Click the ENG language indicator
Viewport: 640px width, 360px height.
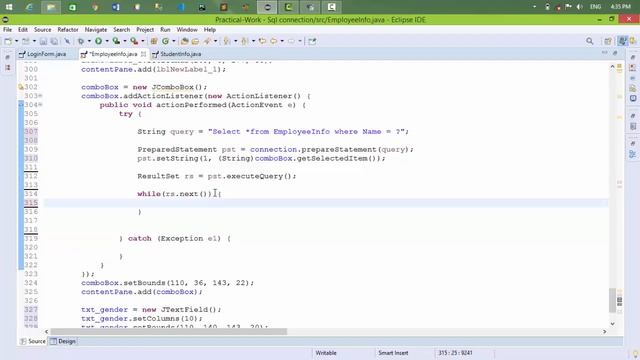coord(596,7)
